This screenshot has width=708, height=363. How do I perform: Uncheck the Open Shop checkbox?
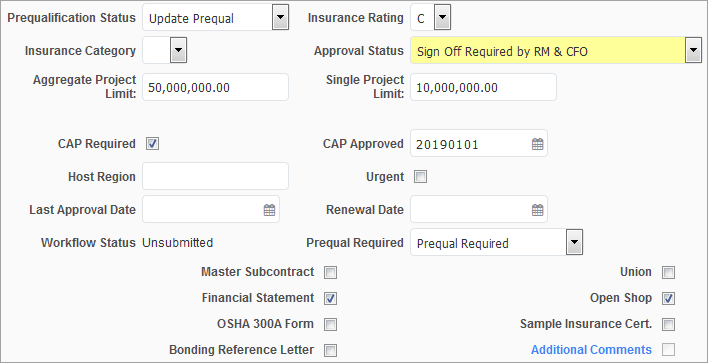[x=668, y=298]
